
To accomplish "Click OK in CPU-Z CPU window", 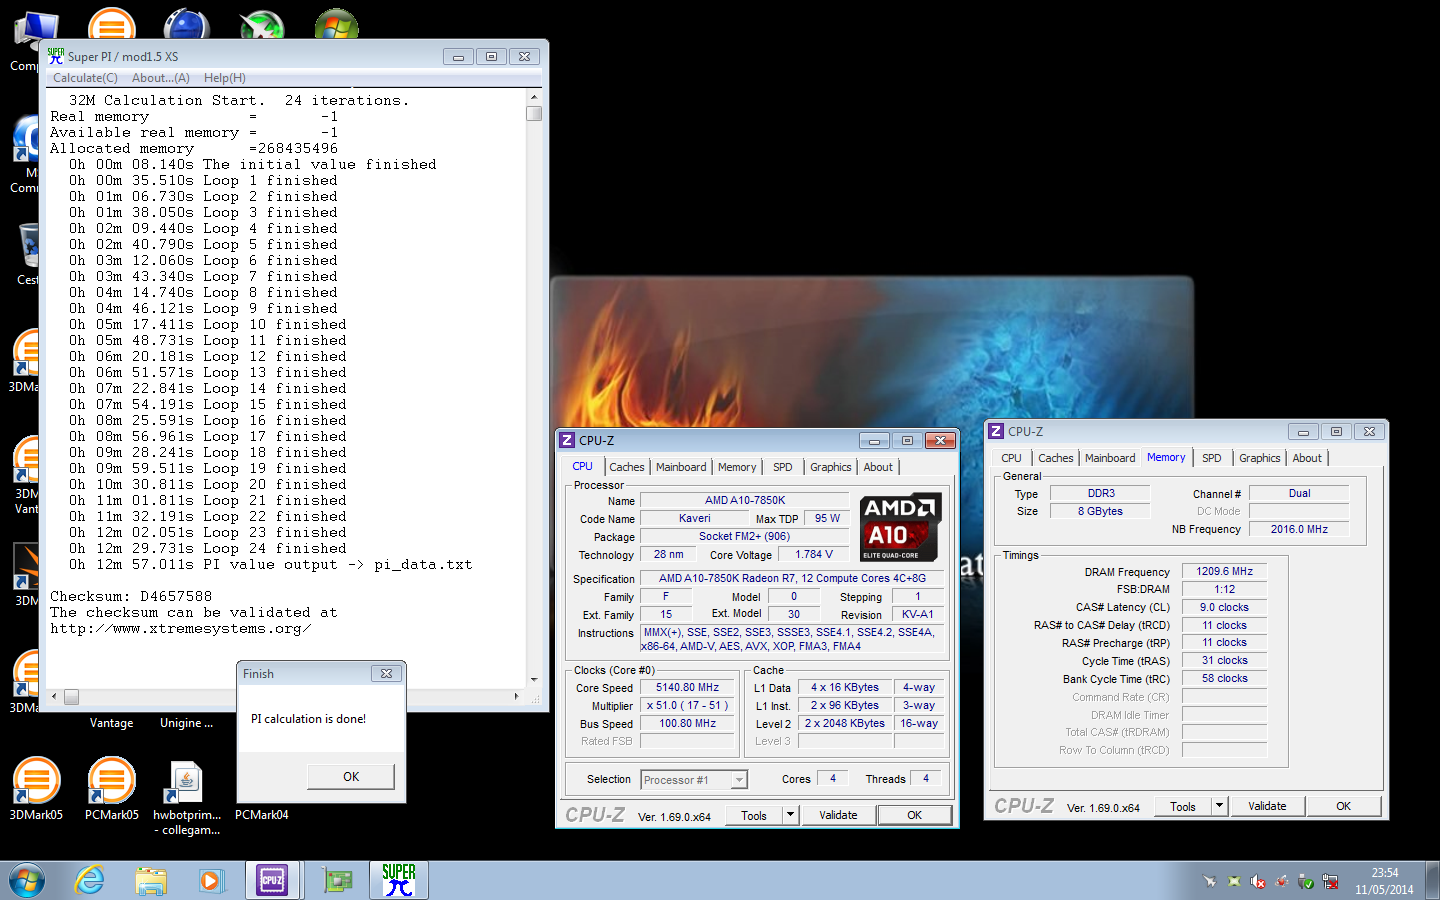I will (x=914, y=815).
